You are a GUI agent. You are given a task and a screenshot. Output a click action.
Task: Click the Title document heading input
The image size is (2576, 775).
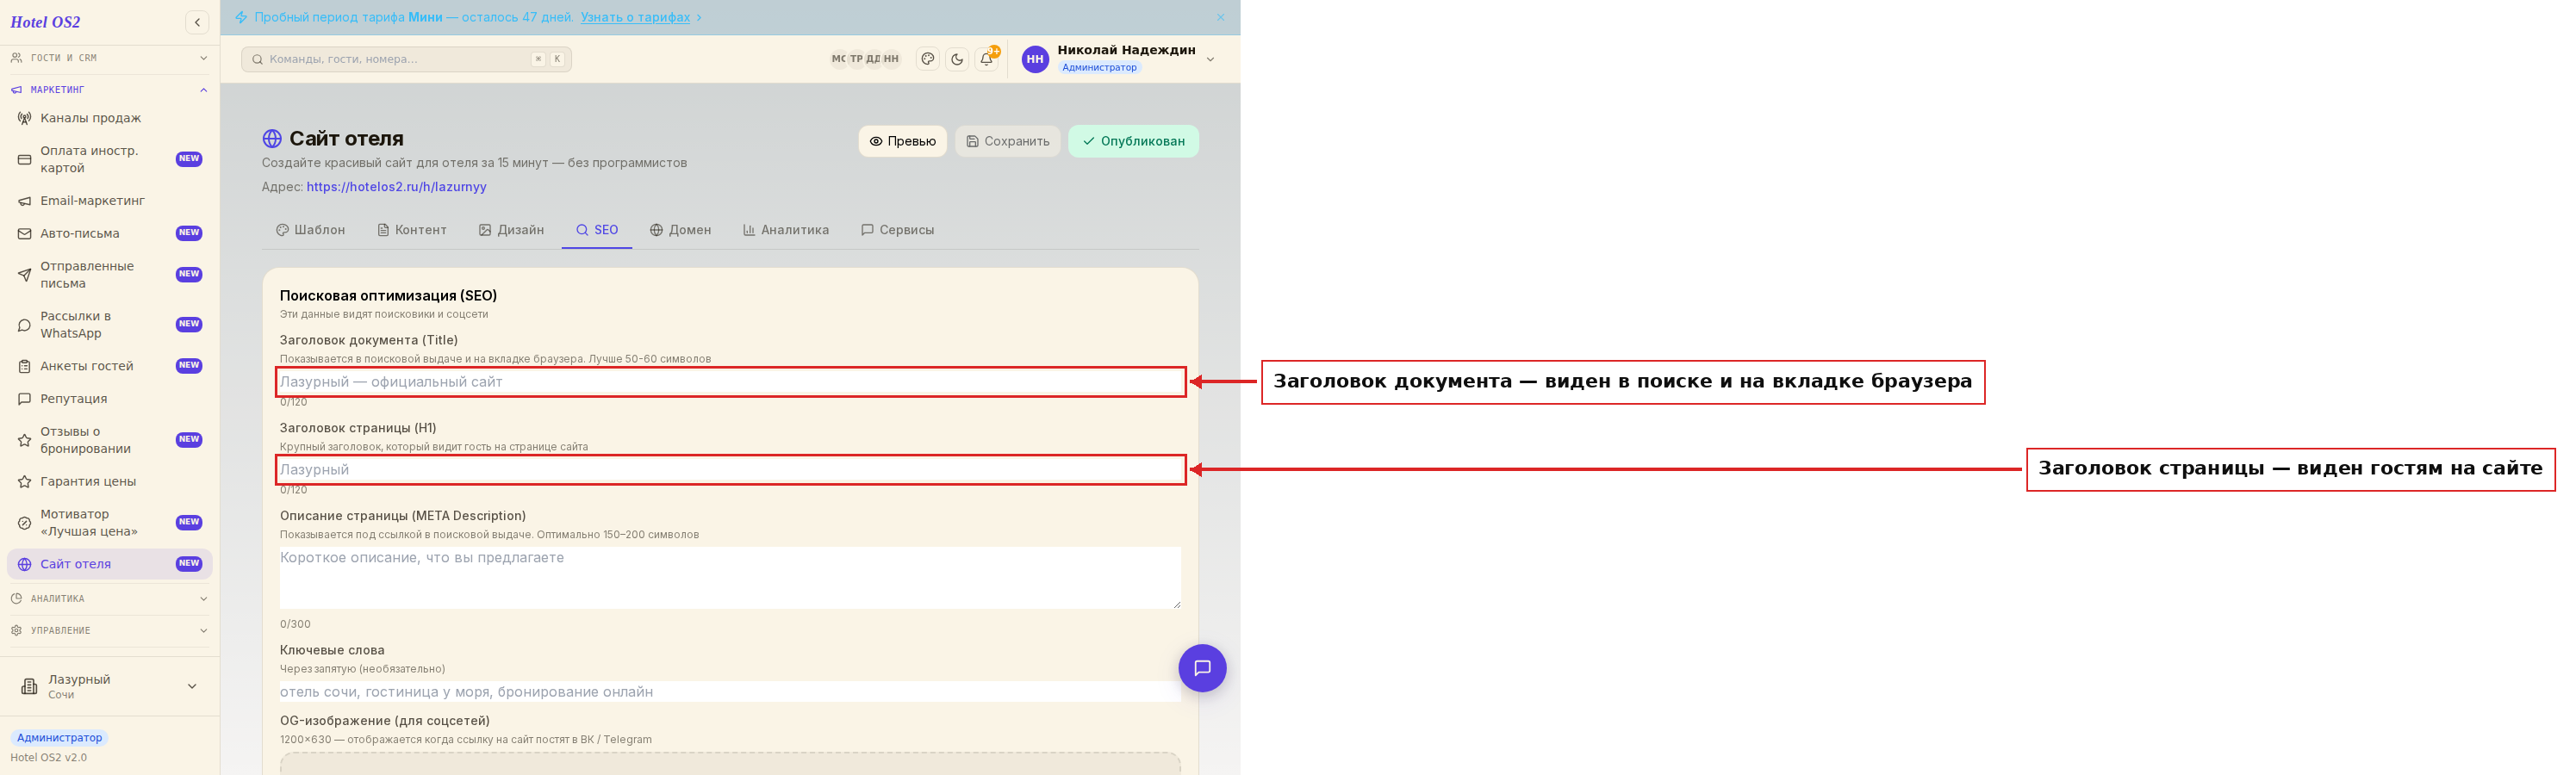[x=730, y=382]
